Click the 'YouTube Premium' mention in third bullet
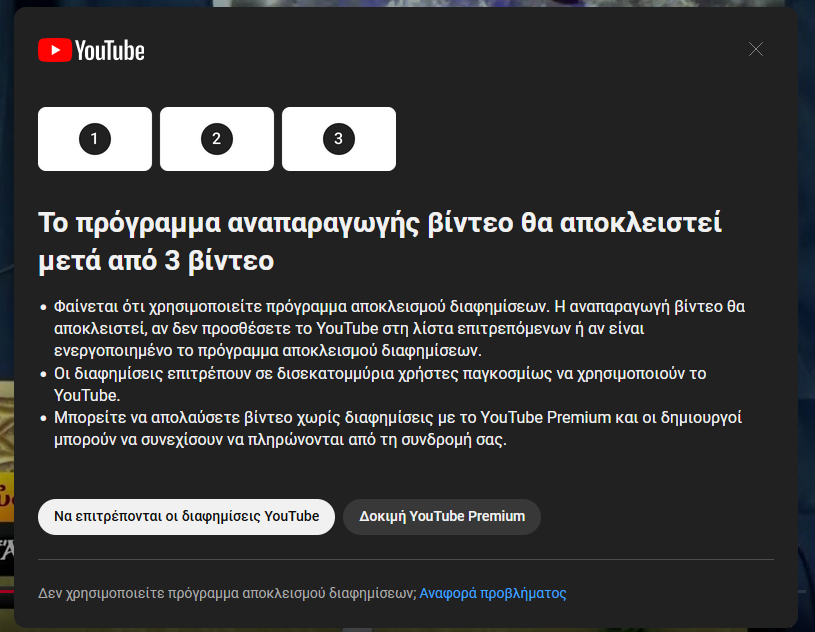Screen dimensions: 815x632 coord(545,418)
